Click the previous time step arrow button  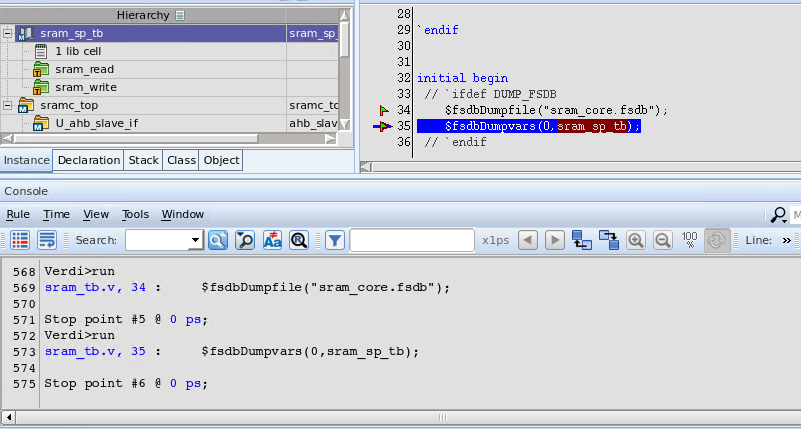528,240
